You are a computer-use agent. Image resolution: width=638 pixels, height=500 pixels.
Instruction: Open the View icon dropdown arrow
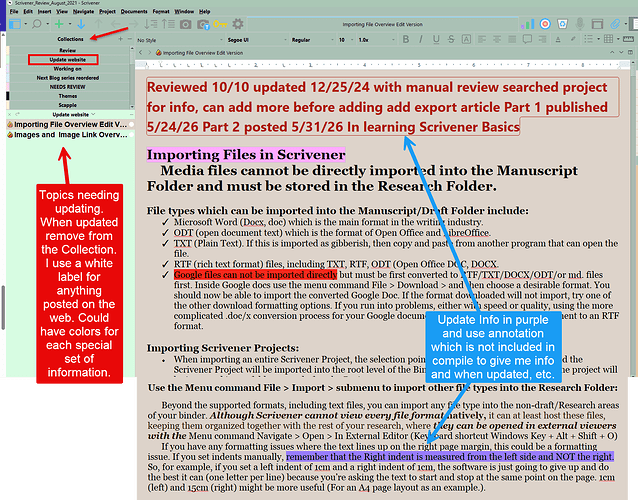[26, 24]
